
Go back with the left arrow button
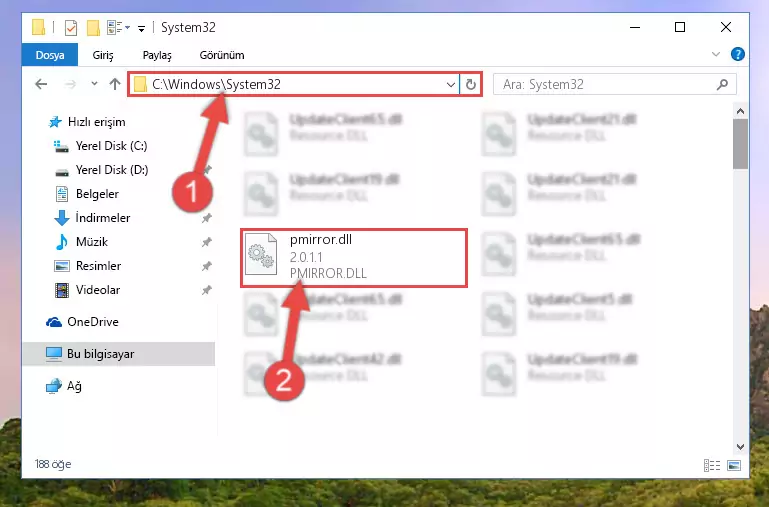41,84
